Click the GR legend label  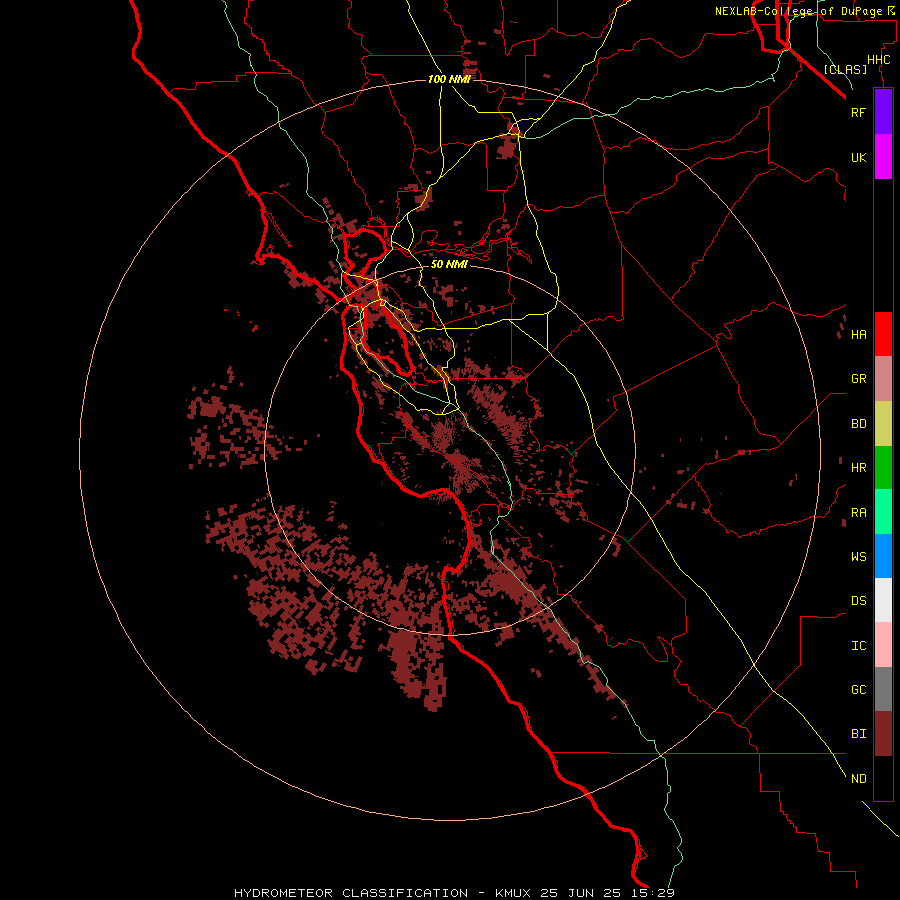[x=859, y=379]
